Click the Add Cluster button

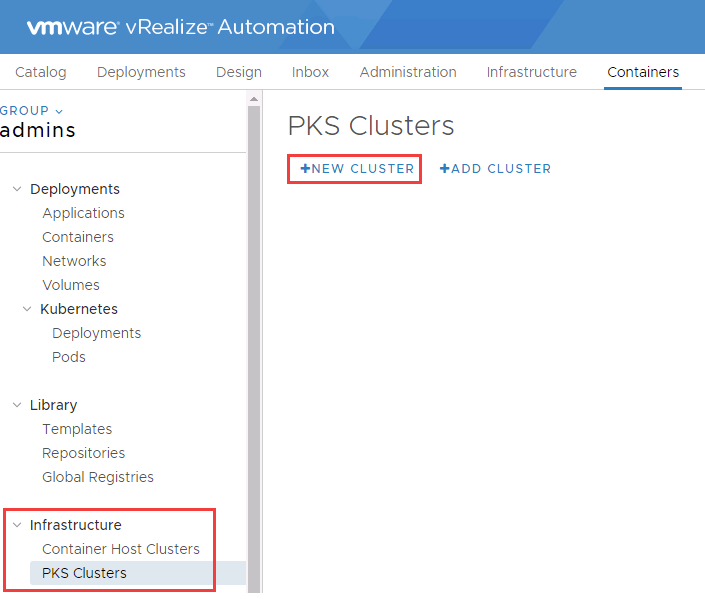pyautogui.click(x=495, y=169)
